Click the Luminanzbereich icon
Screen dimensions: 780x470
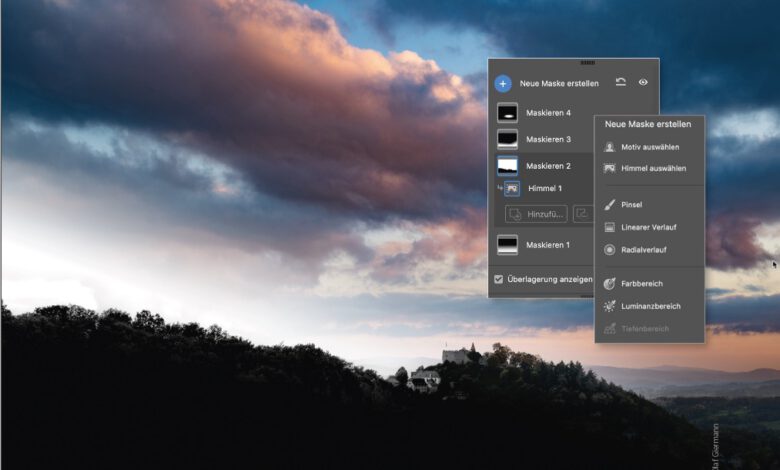coord(609,306)
